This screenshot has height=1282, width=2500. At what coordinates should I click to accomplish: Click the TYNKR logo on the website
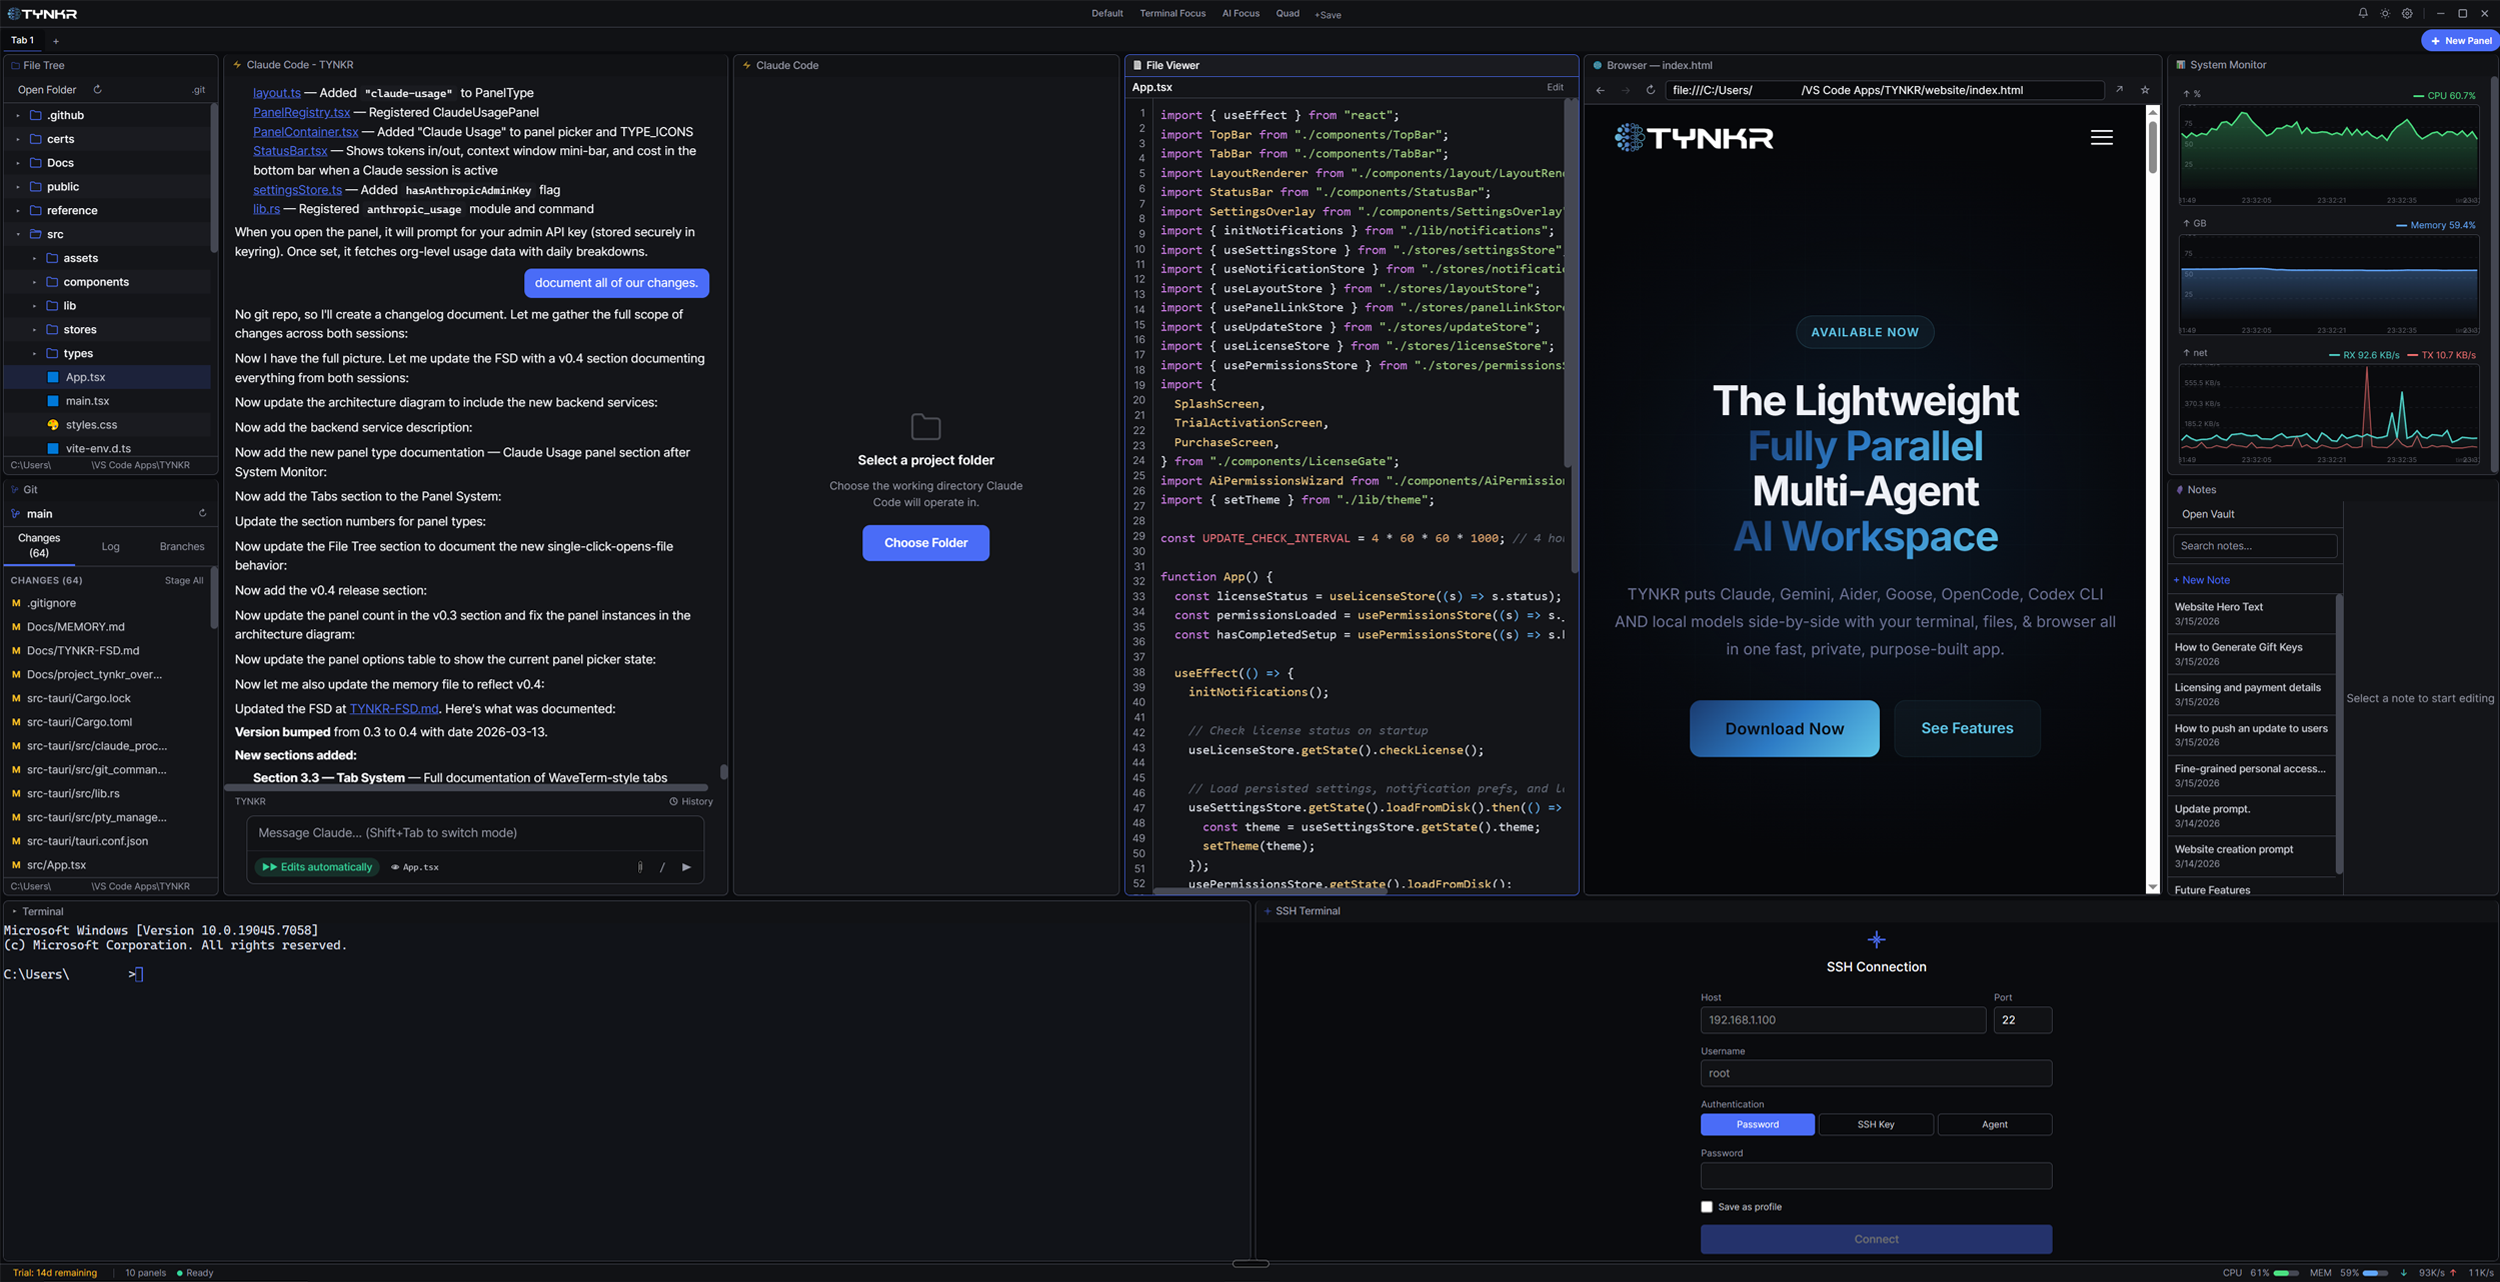[x=1694, y=138]
